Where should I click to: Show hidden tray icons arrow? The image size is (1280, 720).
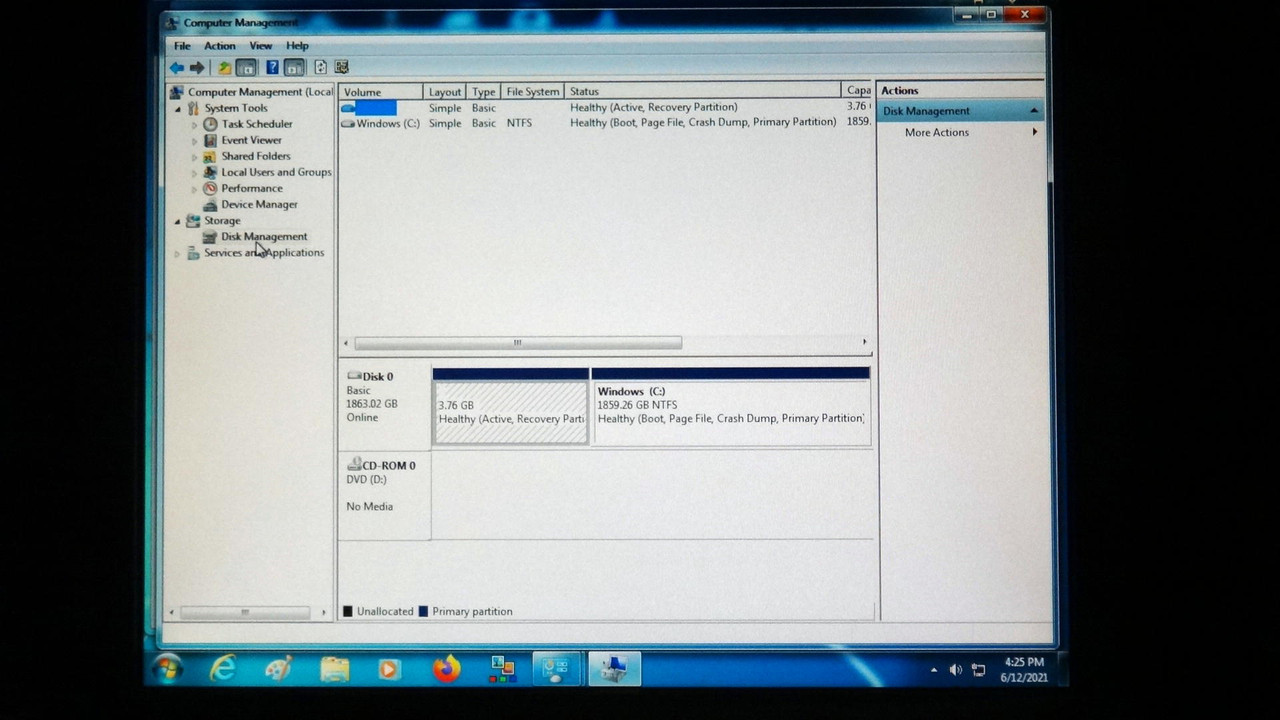click(x=934, y=670)
